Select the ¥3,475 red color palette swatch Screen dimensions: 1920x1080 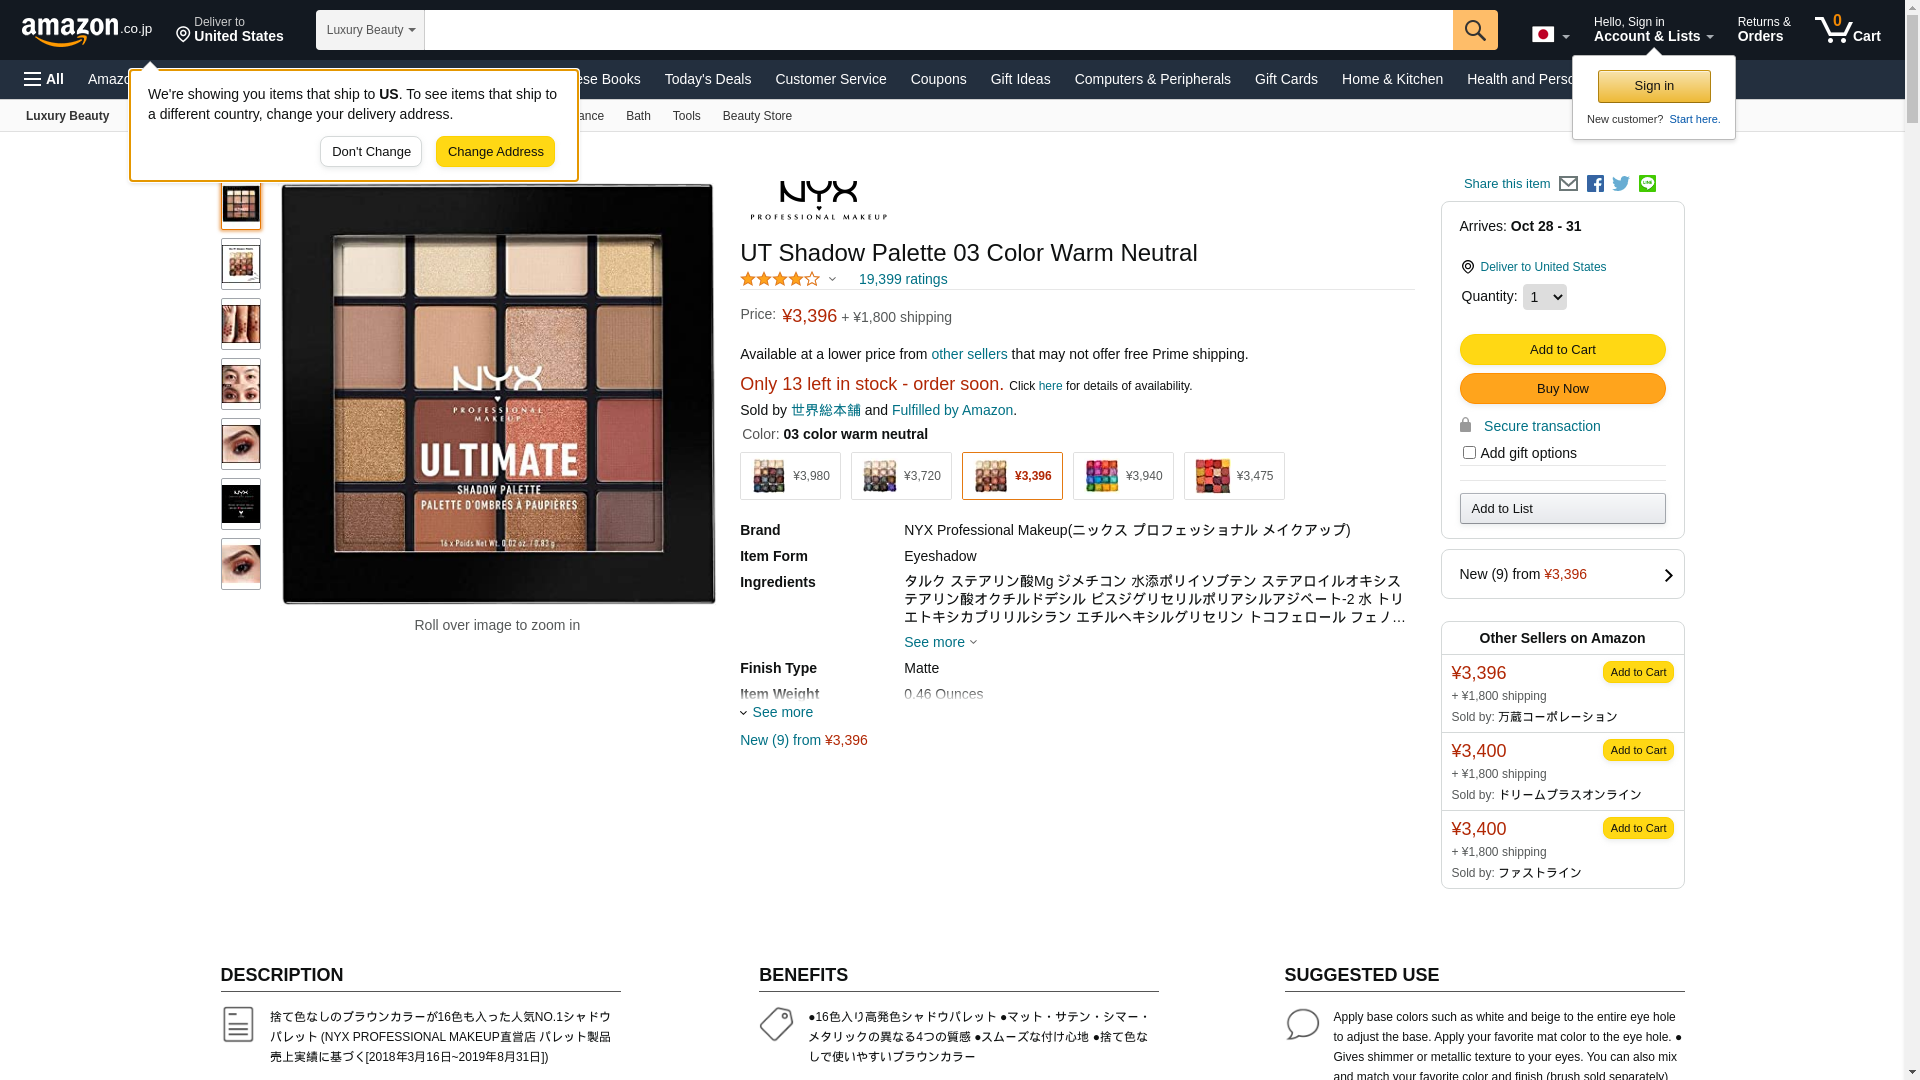pyautogui.click(x=1234, y=476)
